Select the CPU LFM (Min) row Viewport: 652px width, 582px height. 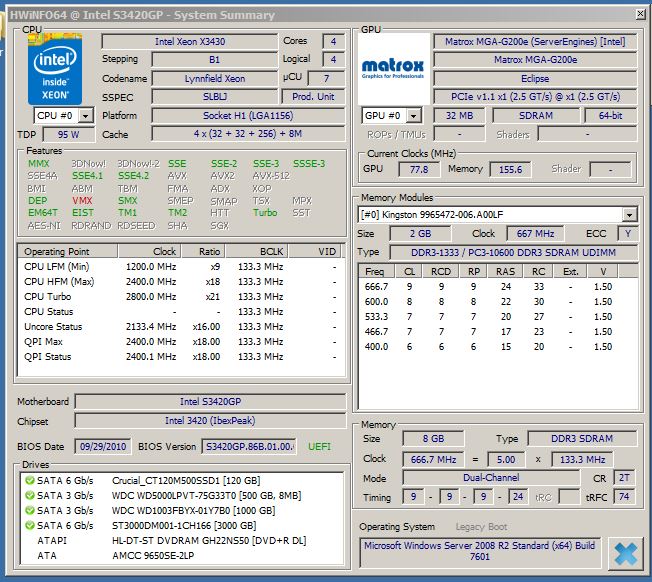point(181,267)
